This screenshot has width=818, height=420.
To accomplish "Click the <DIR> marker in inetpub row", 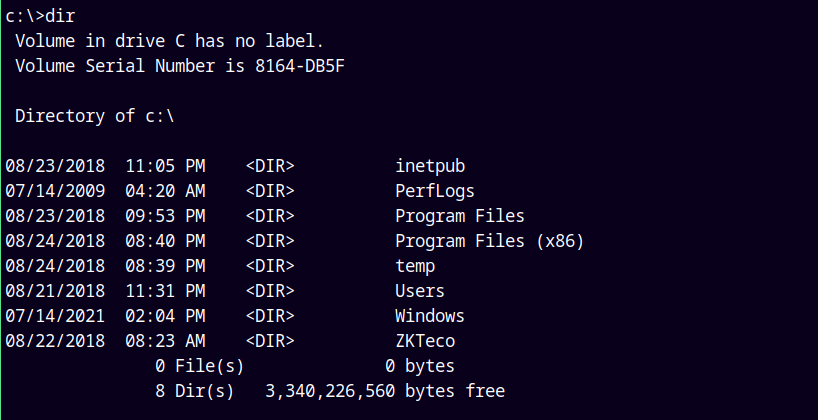I will pyautogui.click(x=270, y=166).
